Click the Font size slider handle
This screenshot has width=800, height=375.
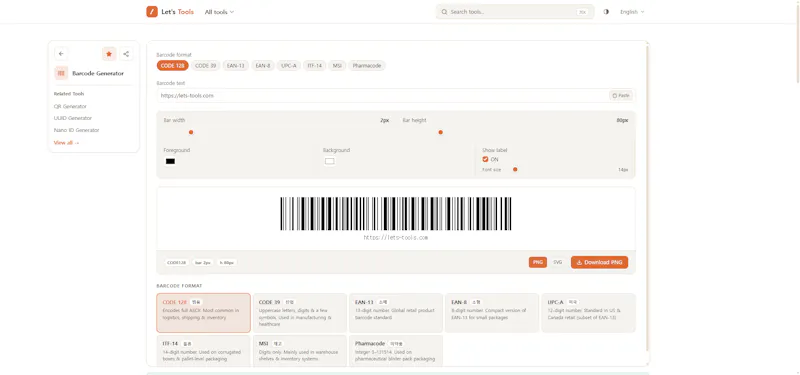(x=515, y=169)
